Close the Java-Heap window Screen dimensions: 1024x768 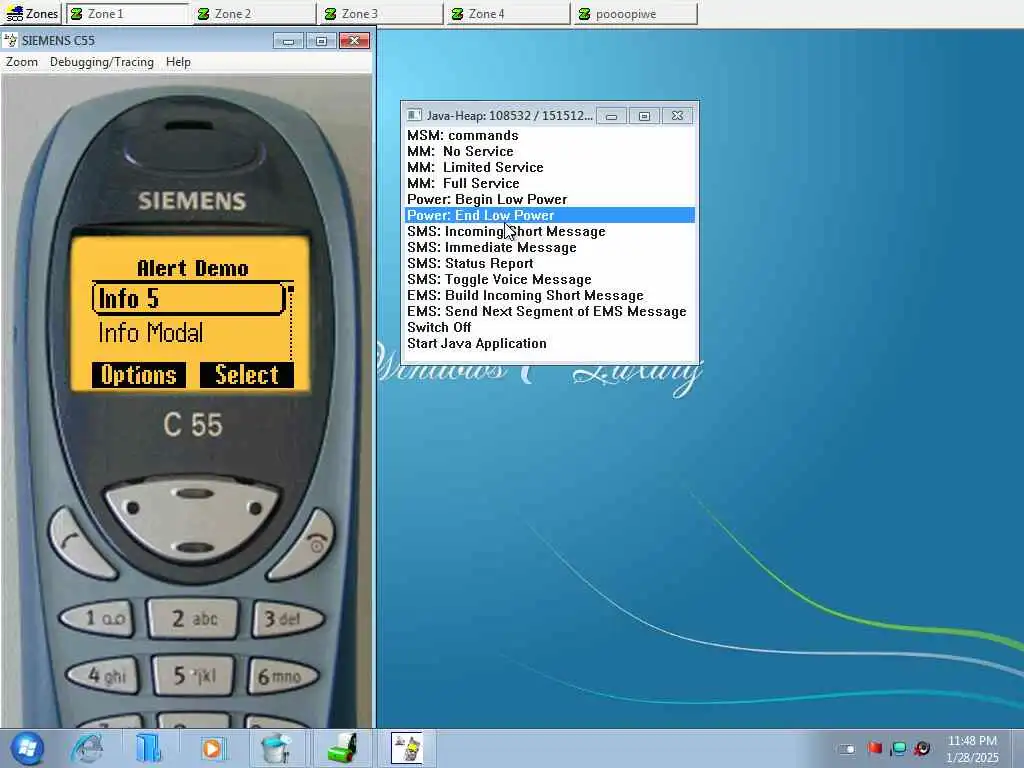click(677, 116)
